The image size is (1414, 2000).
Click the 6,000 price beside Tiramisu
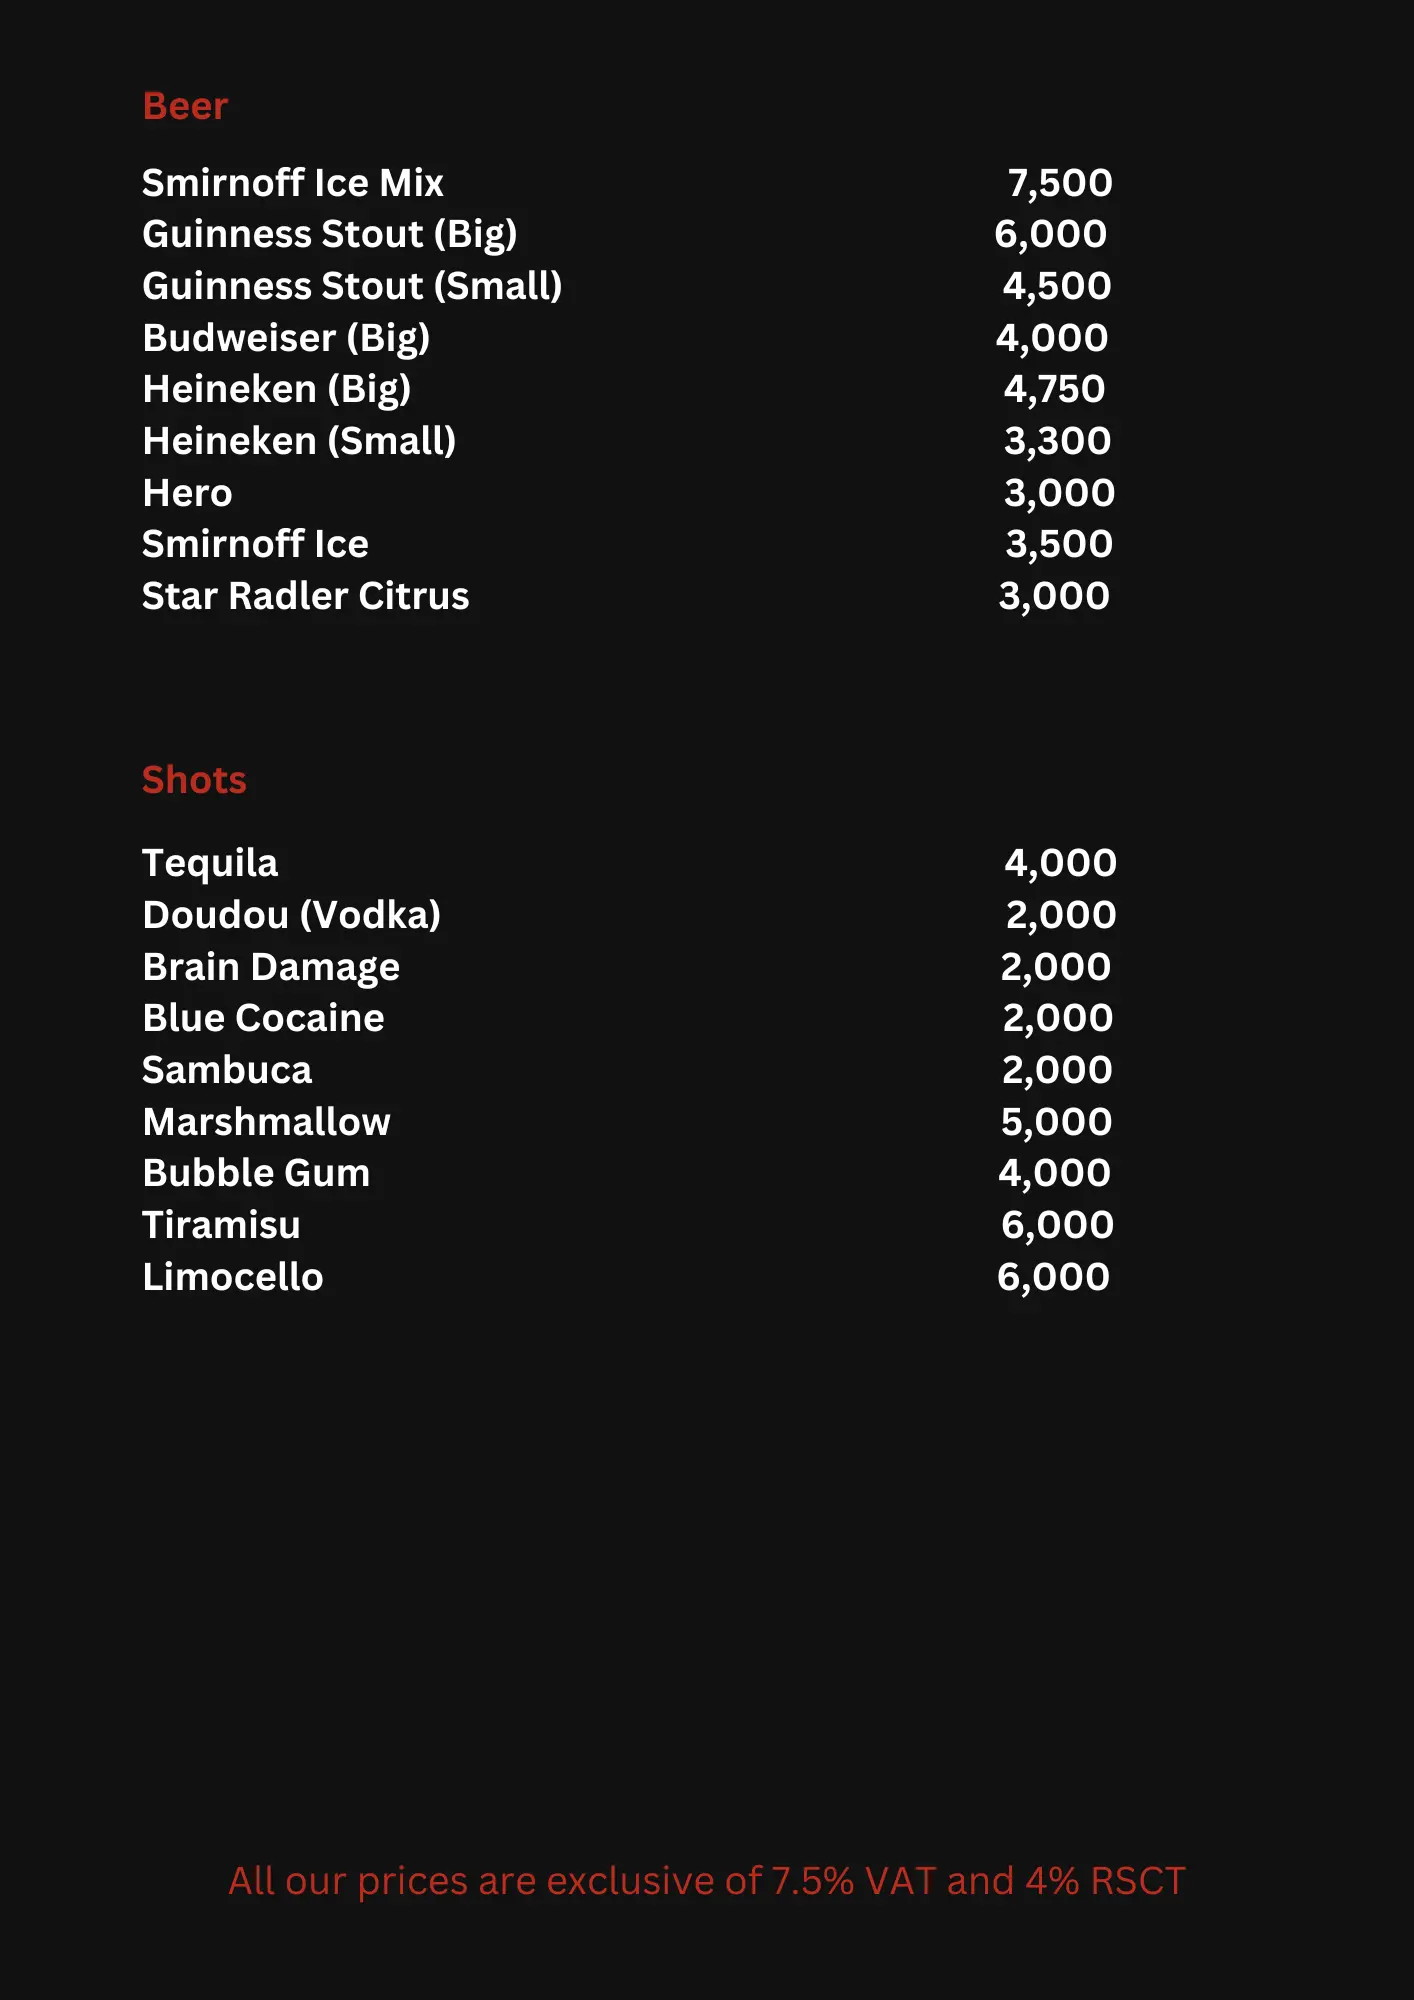coord(1057,1225)
